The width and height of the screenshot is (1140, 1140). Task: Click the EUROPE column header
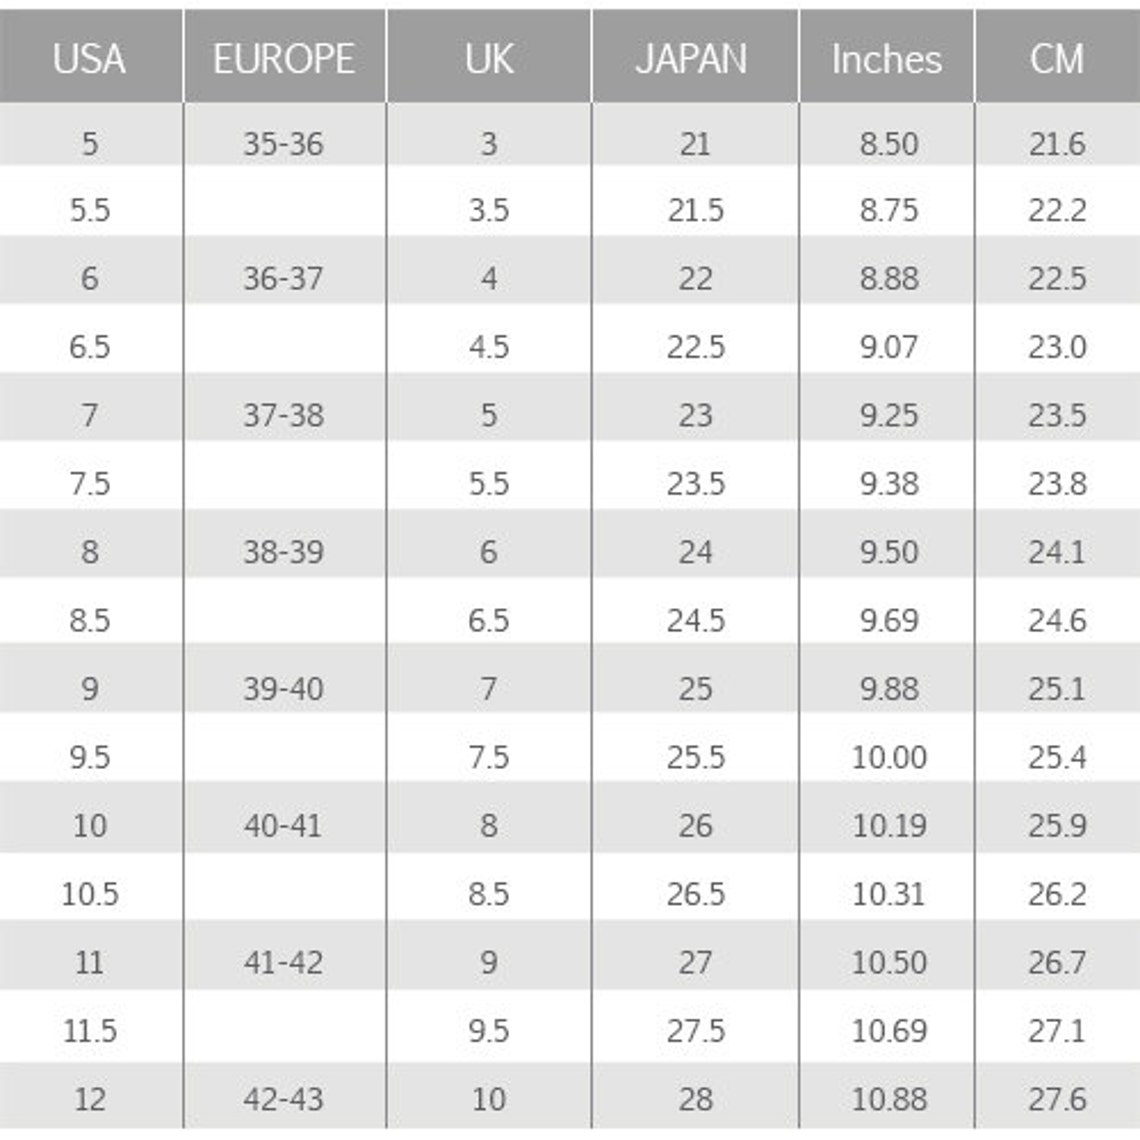[284, 58]
